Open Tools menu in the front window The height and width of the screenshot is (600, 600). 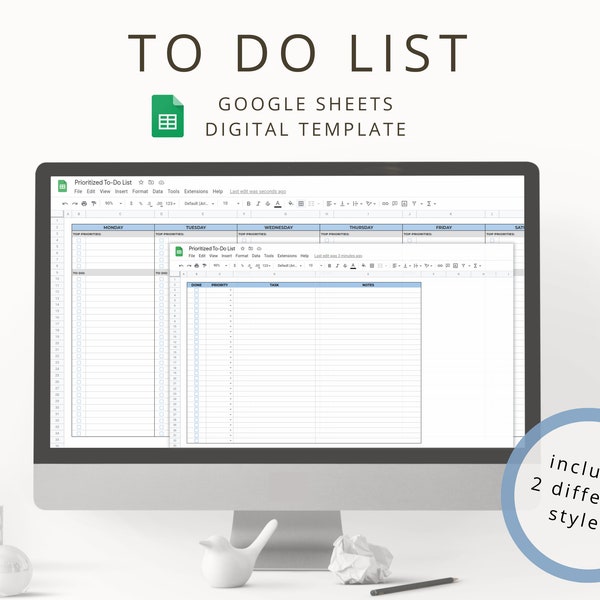pyautogui.click(x=269, y=256)
